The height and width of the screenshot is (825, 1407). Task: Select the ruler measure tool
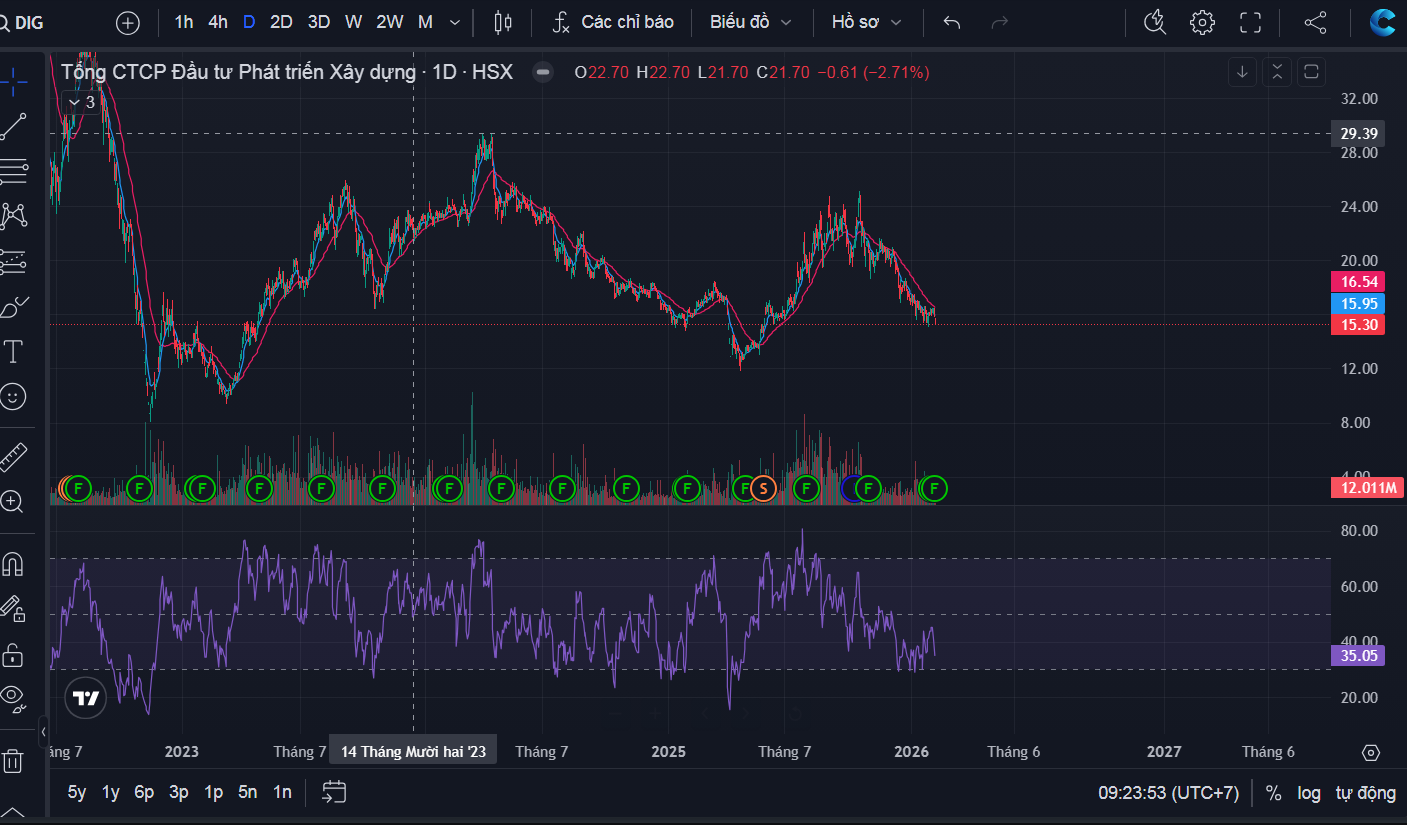[13, 456]
